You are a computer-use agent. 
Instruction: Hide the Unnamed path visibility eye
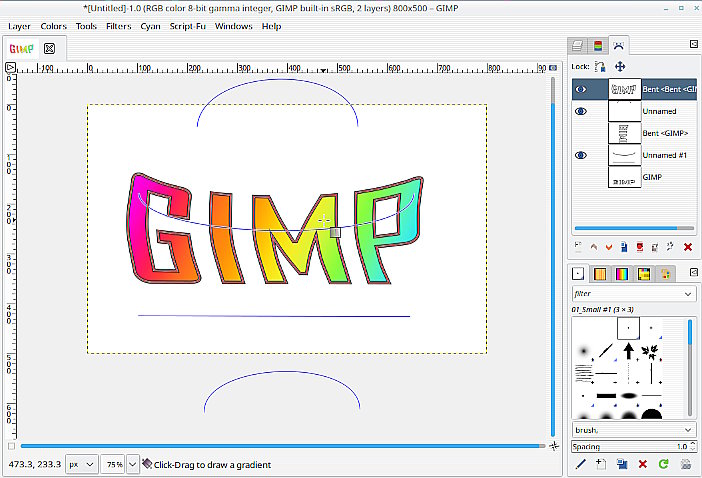click(581, 111)
